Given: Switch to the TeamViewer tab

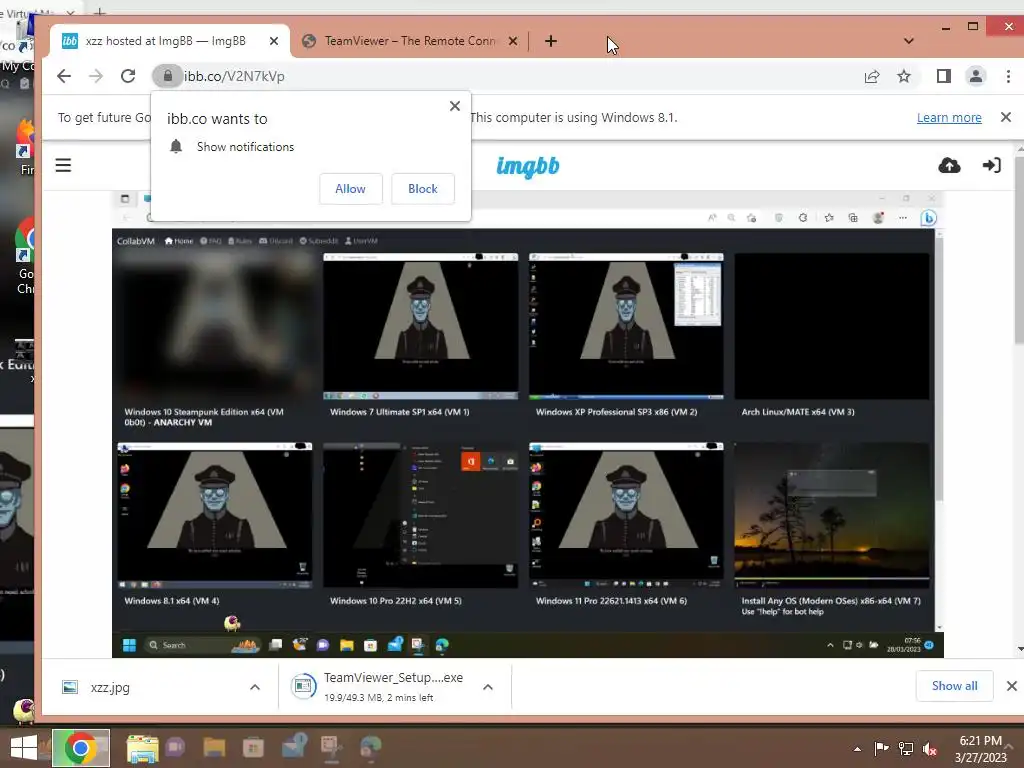Looking at the screenshot, I should pos(410,41).
